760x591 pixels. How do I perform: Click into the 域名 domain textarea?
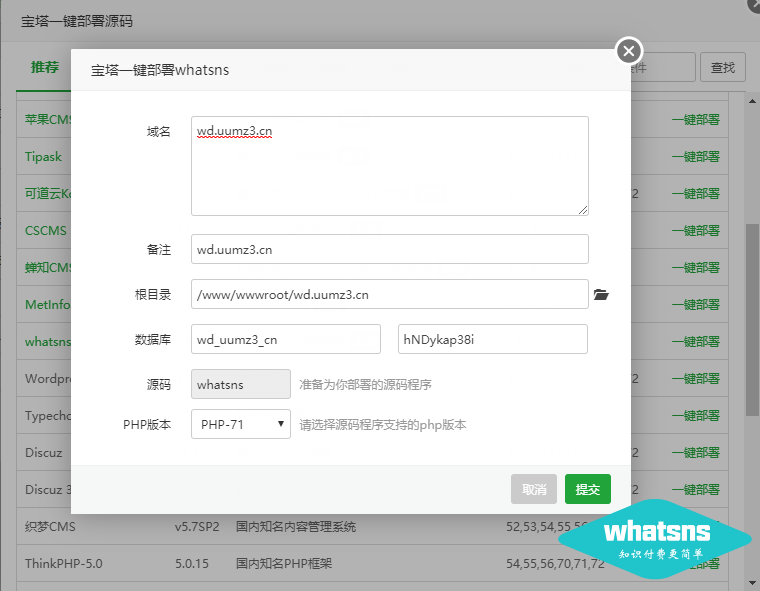pyautogui.click(x=389, y=165)
